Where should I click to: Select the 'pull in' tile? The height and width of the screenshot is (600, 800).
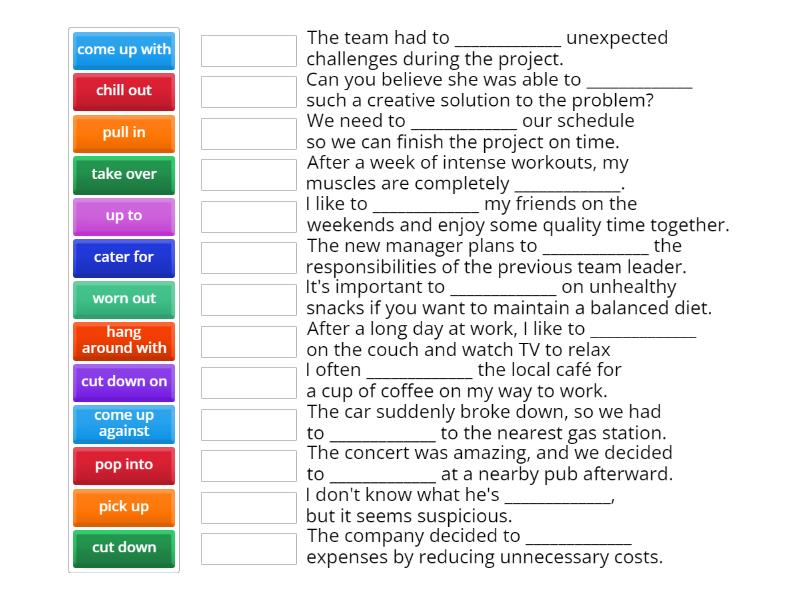pyautogui.click(x=123, y=133)
